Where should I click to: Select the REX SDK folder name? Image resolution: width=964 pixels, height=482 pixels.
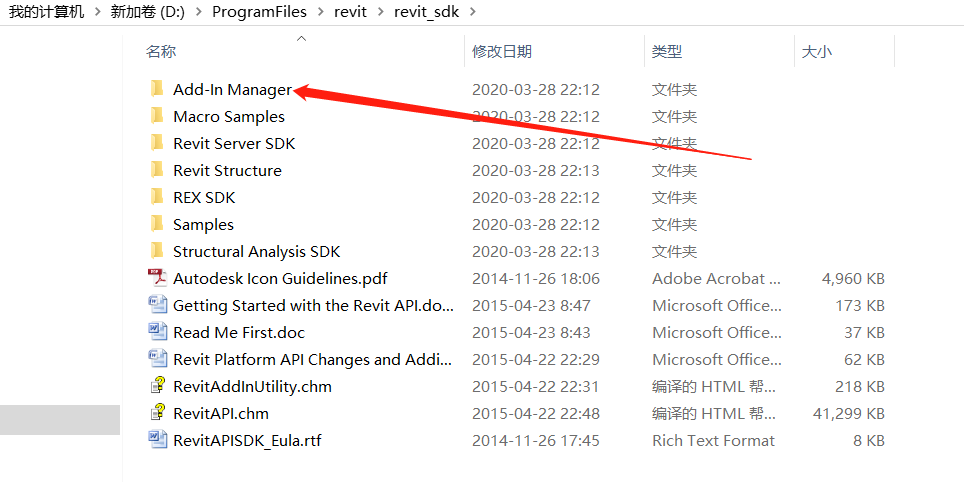pos(204,198)
